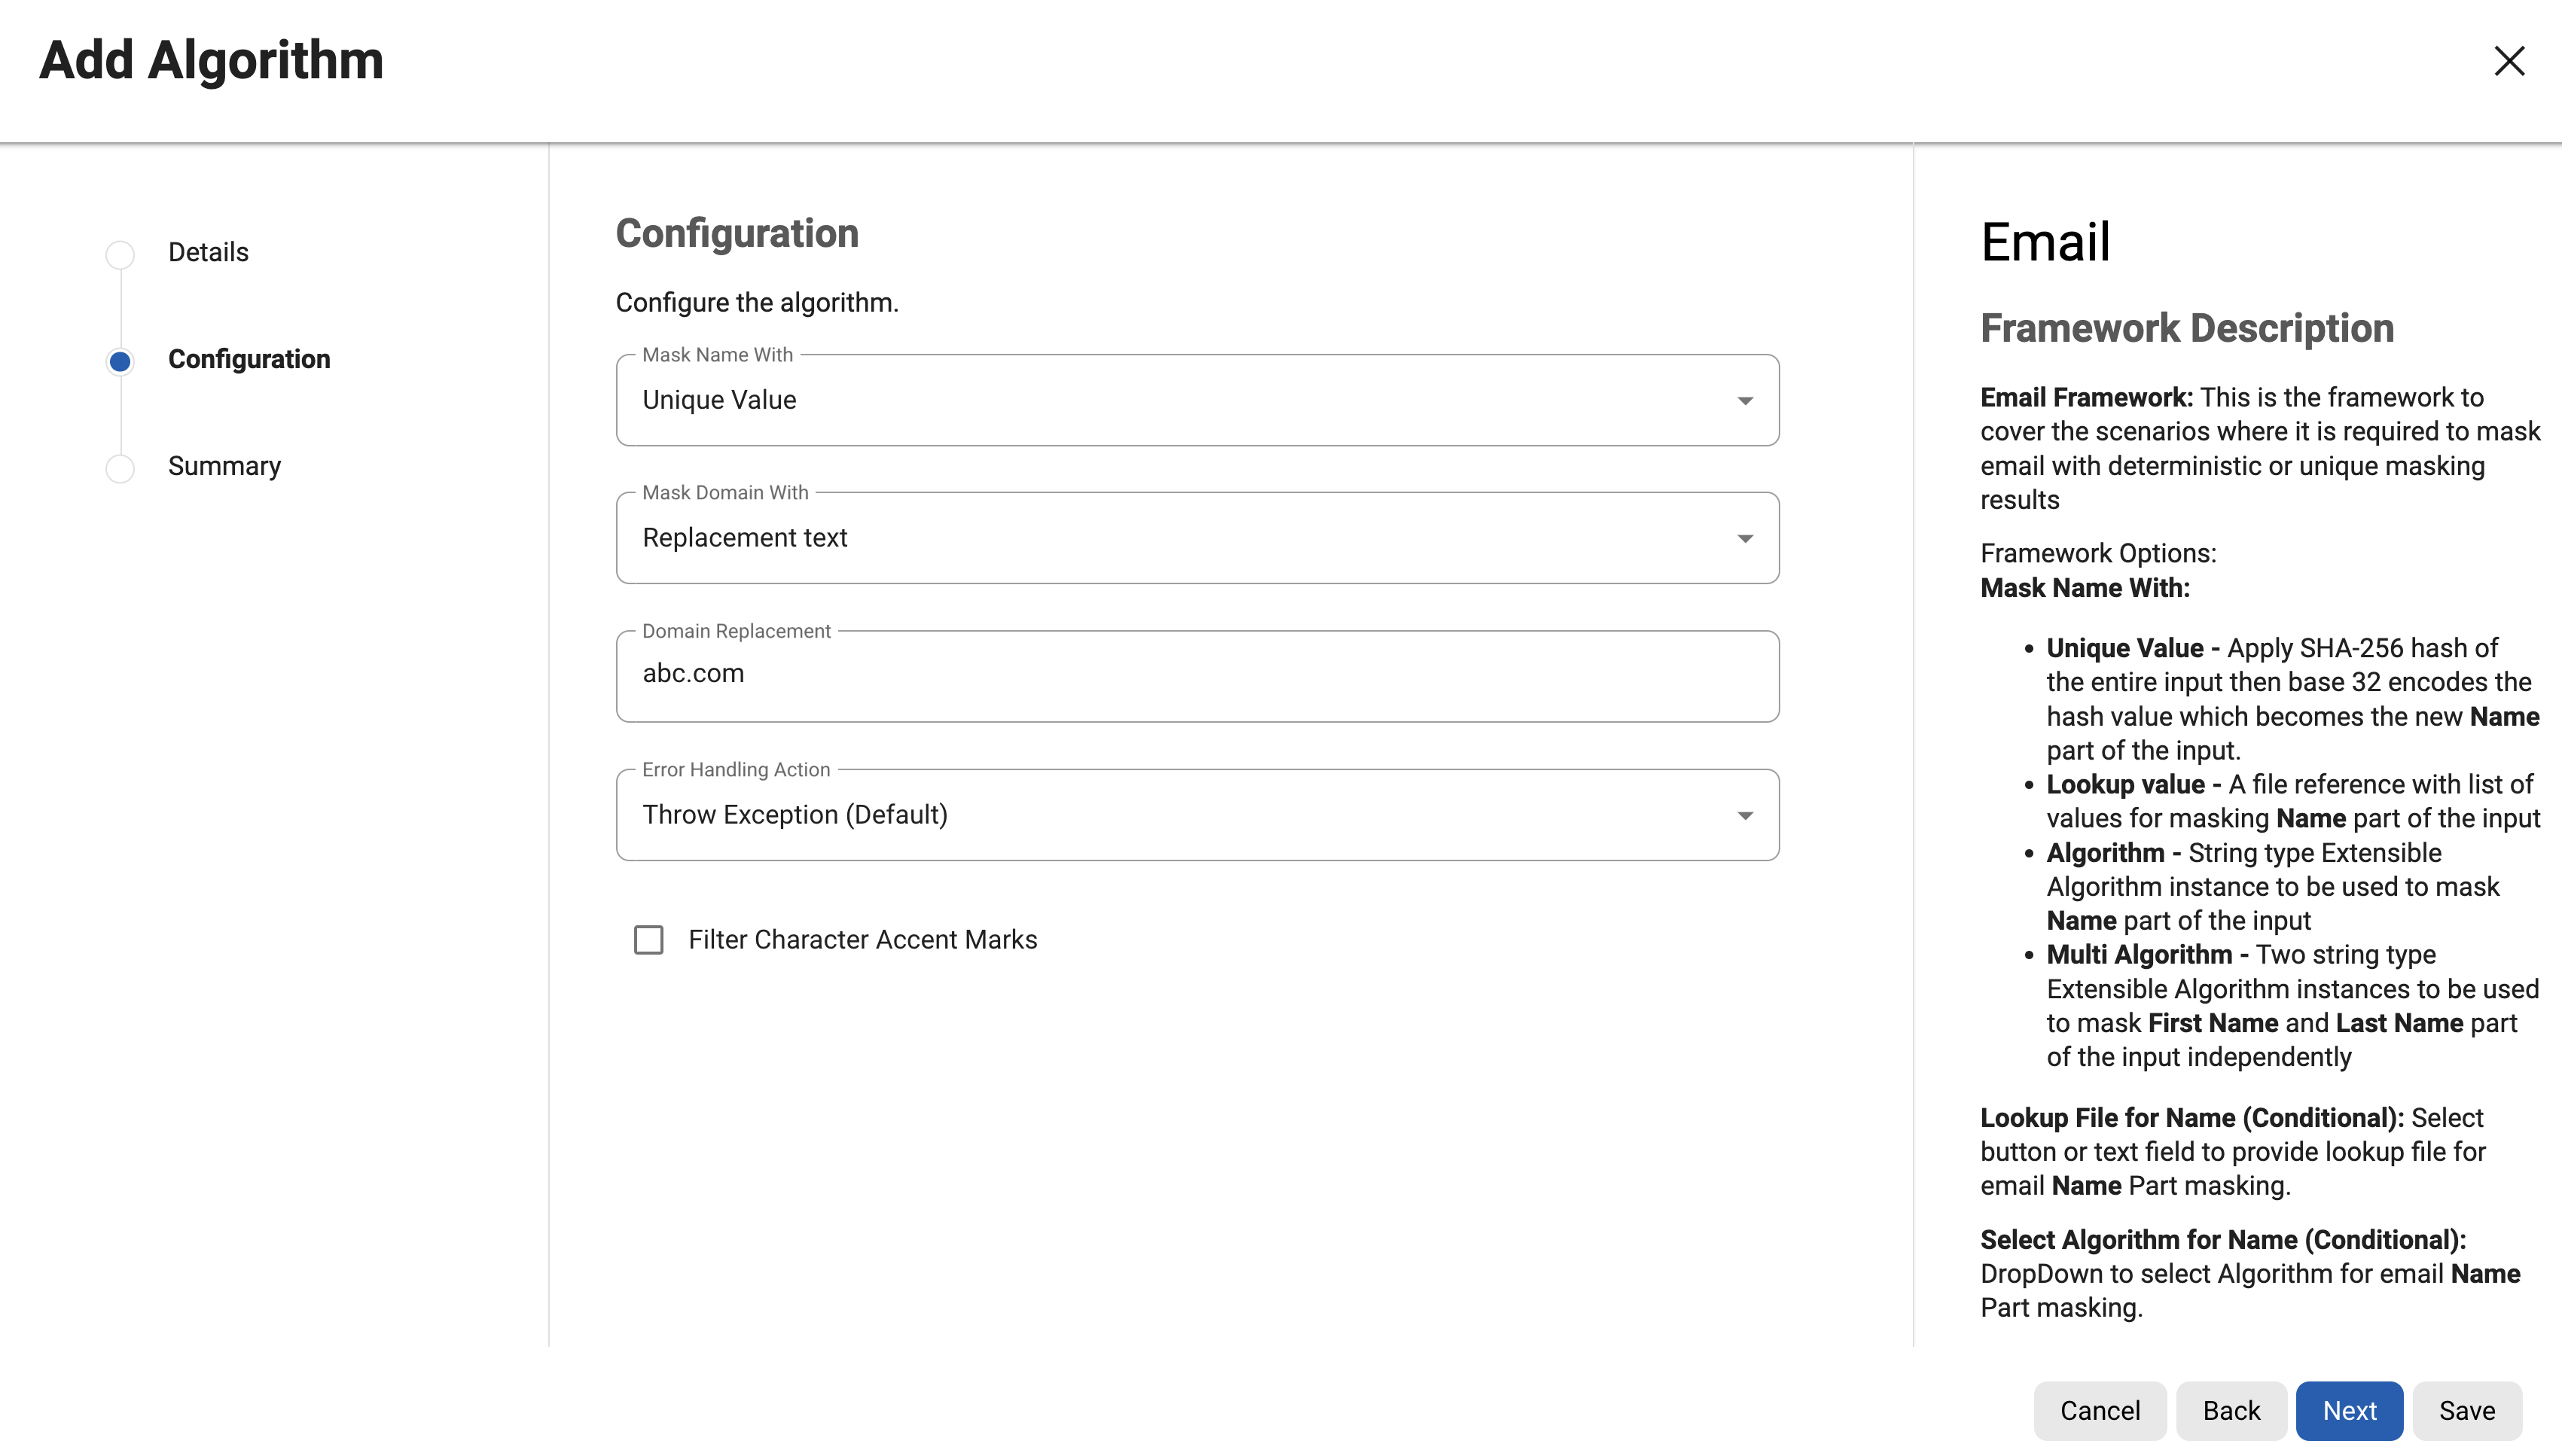Viewport: 2562px width, 1456px height.
Task: Go Back to previous step
Action: (x=2230, y=1410)
